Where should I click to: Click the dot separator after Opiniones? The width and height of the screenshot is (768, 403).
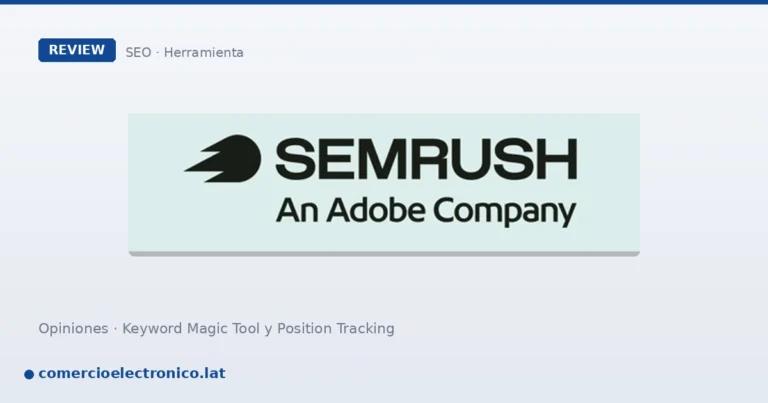click(115, 329)
